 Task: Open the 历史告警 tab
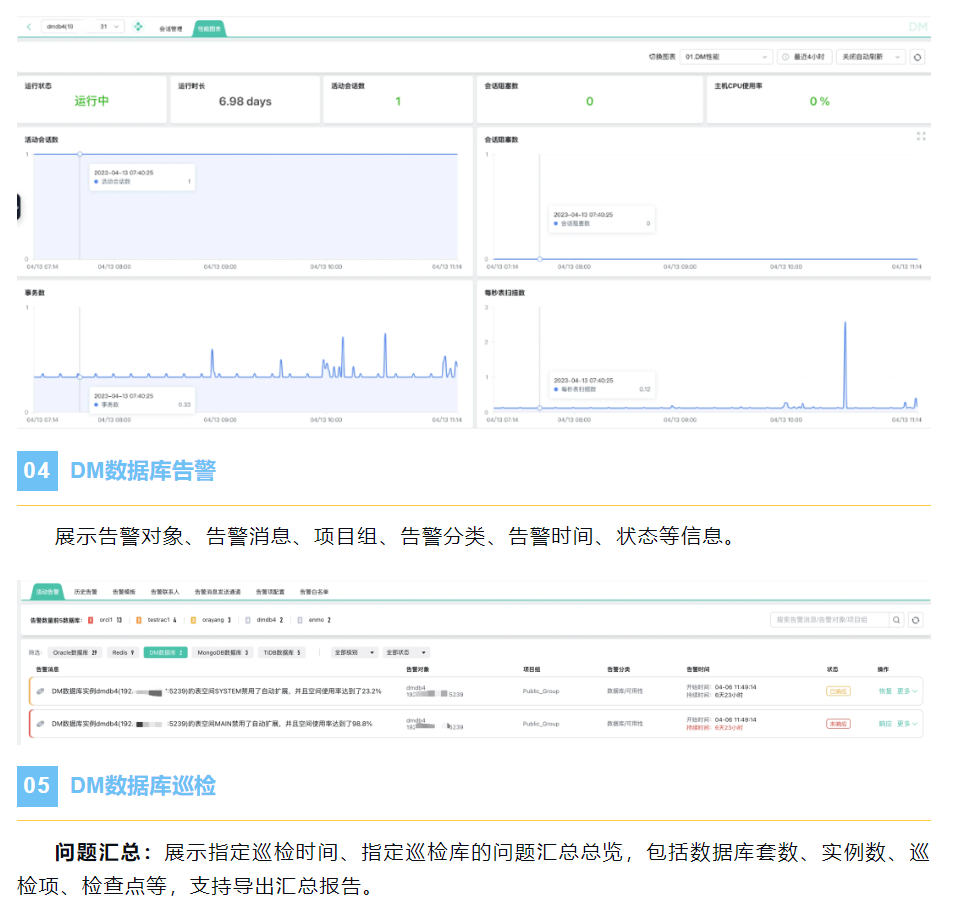[x=86, y=592]
